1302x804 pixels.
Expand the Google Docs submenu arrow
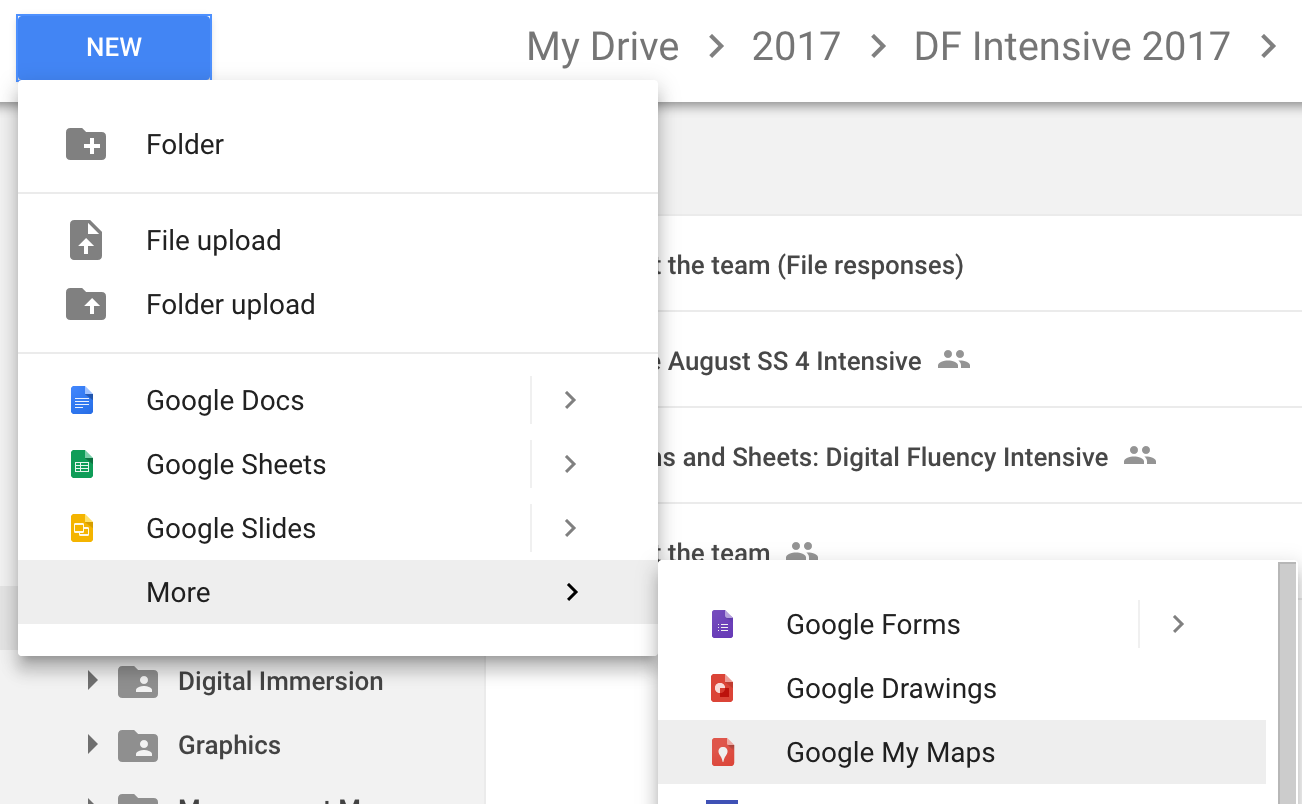[x=570, y=401]
